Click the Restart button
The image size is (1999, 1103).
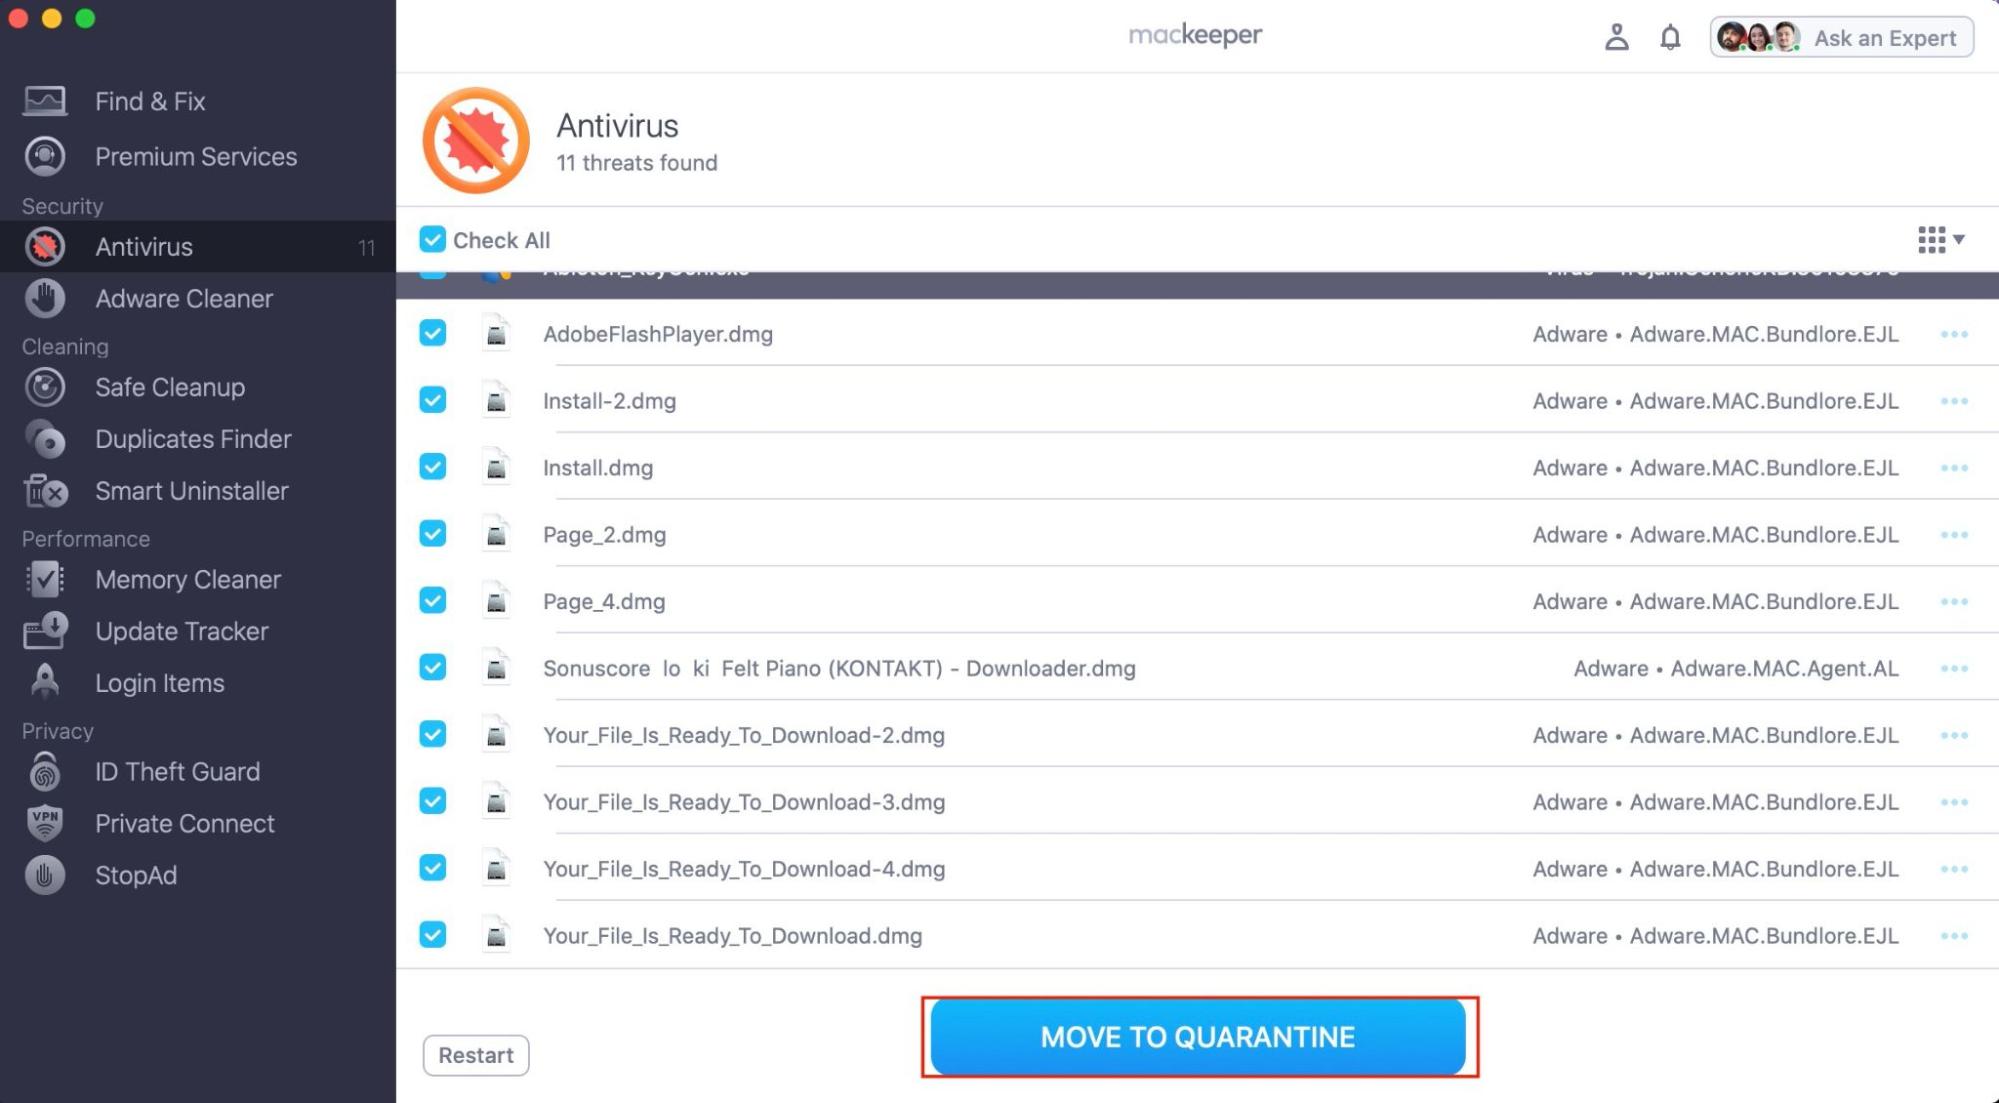point(476,1055)
